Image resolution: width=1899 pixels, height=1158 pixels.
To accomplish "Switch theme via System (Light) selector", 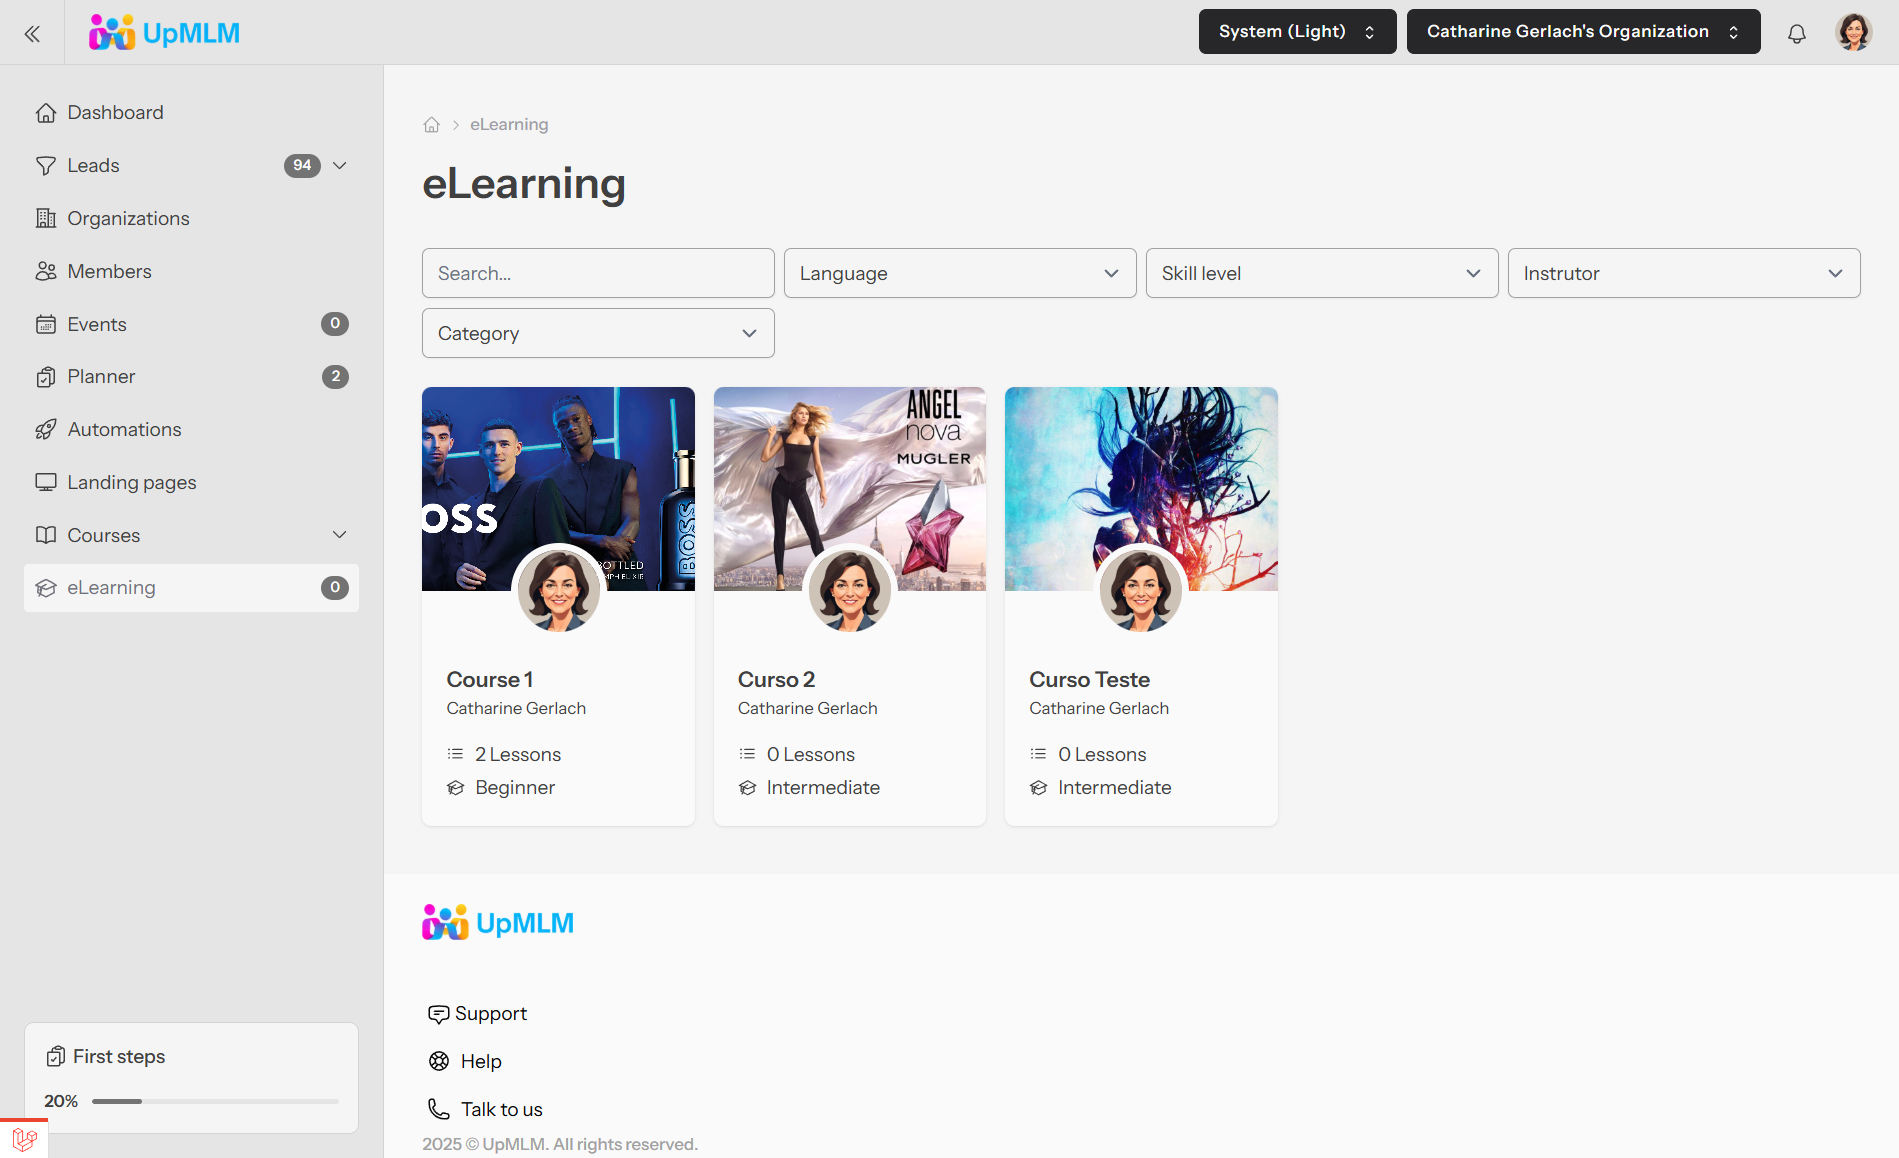I will coord(1296,32).
